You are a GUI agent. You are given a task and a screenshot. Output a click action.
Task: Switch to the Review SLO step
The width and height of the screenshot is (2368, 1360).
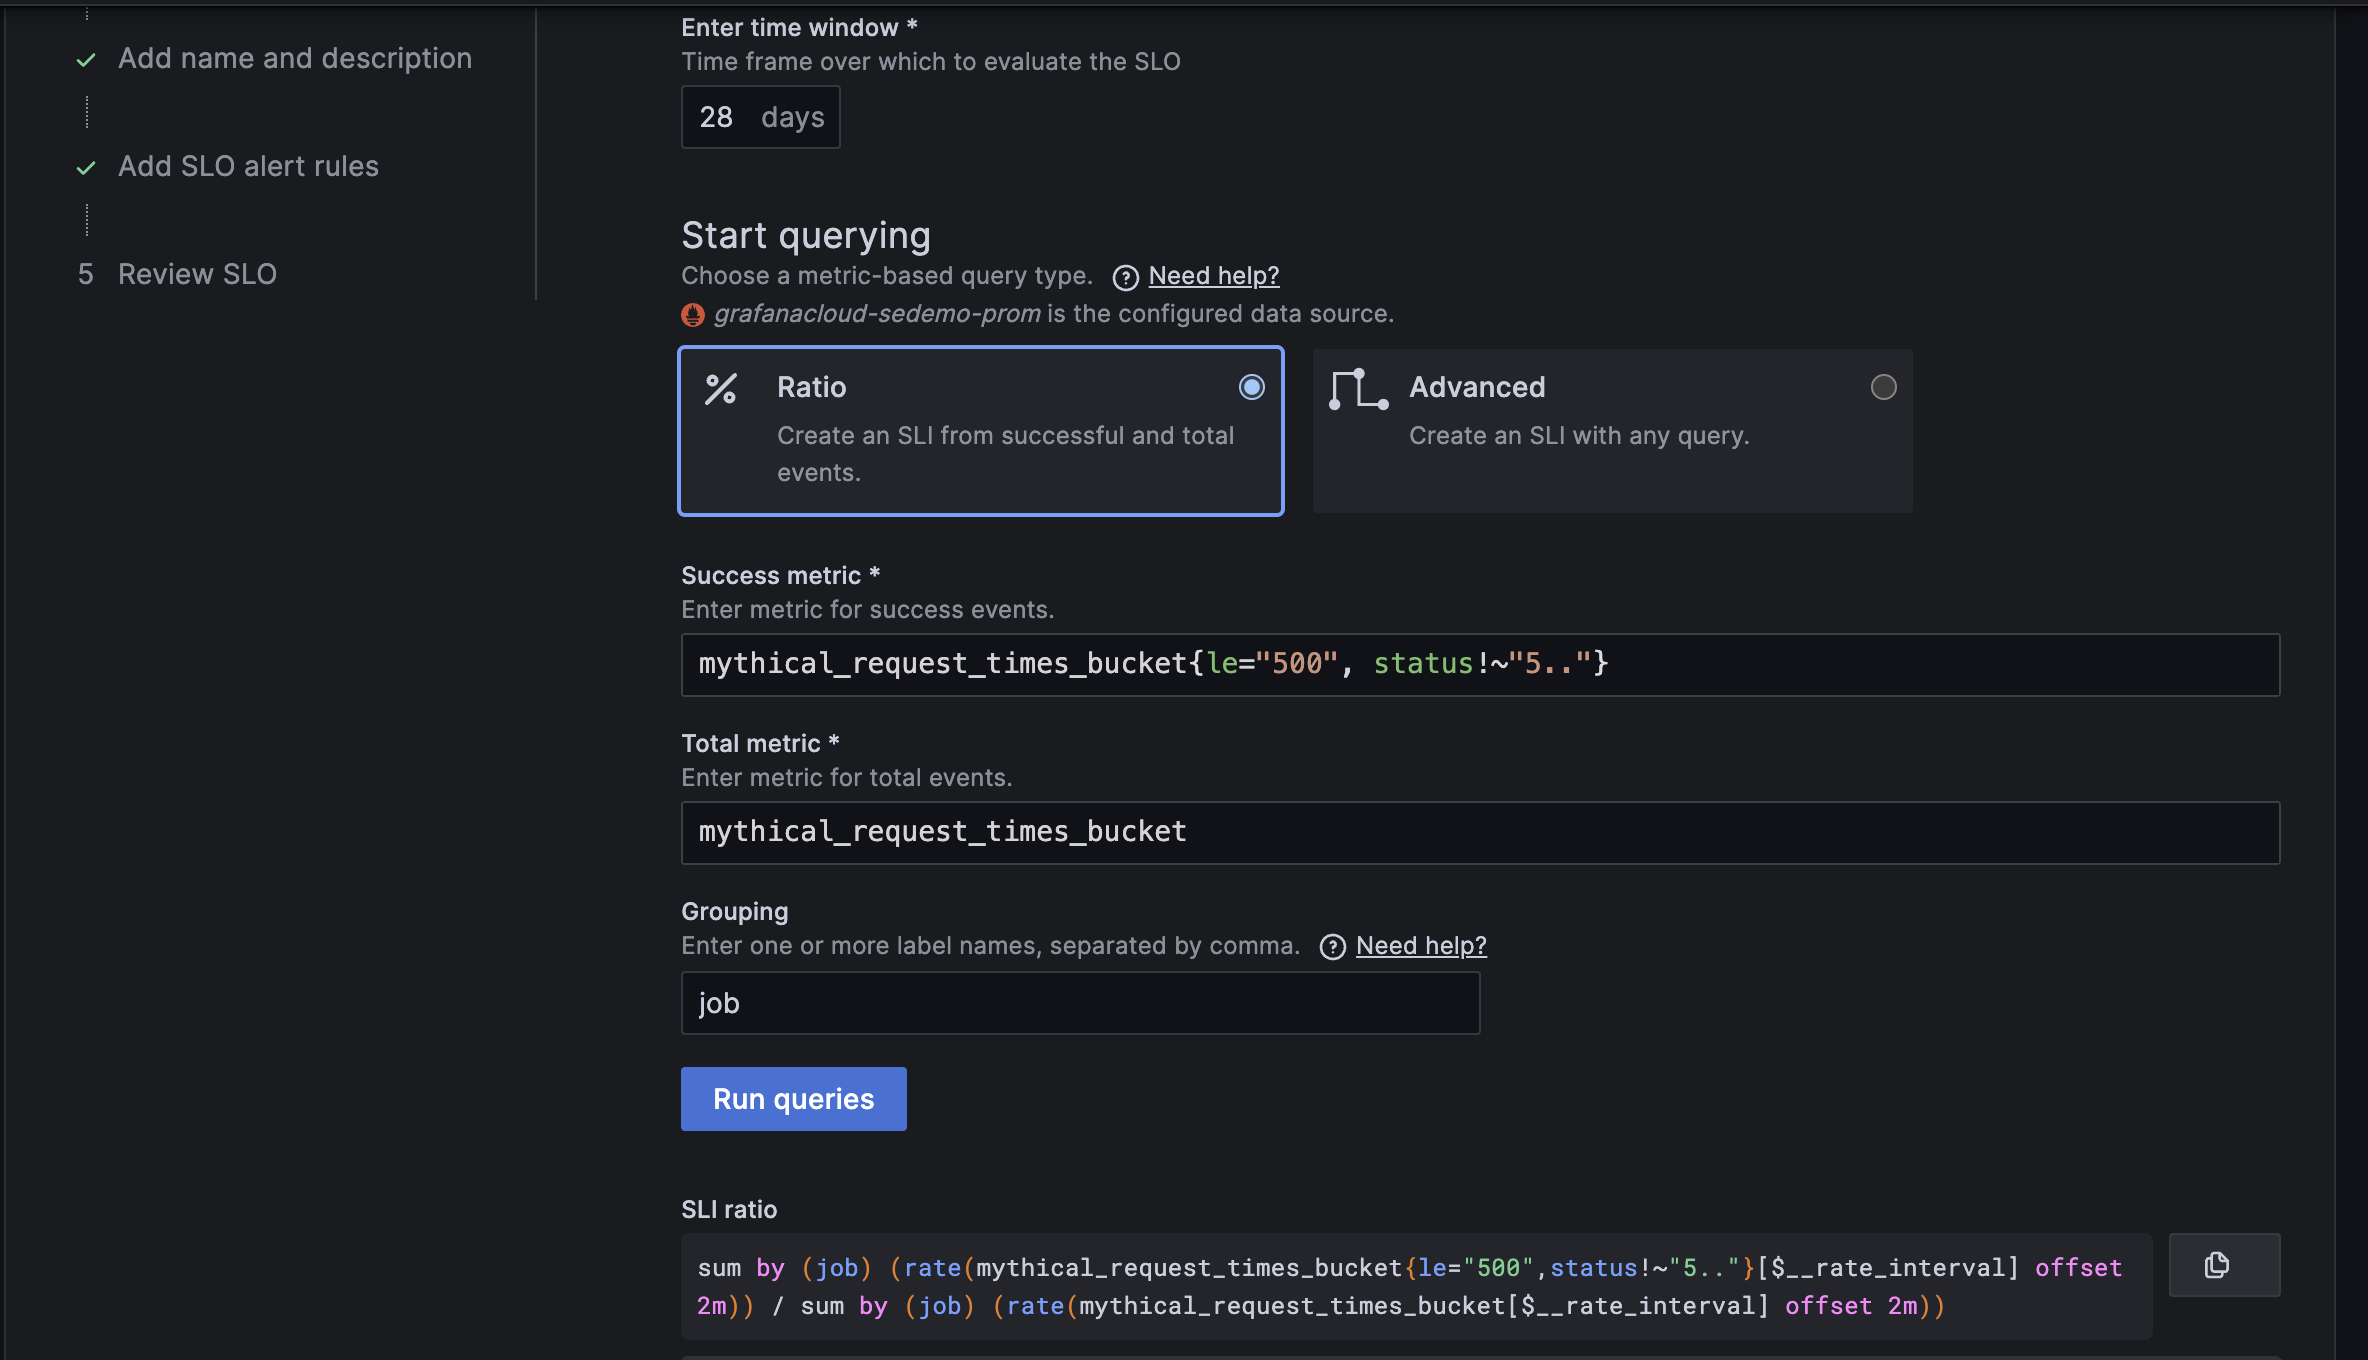pos(197,273)
